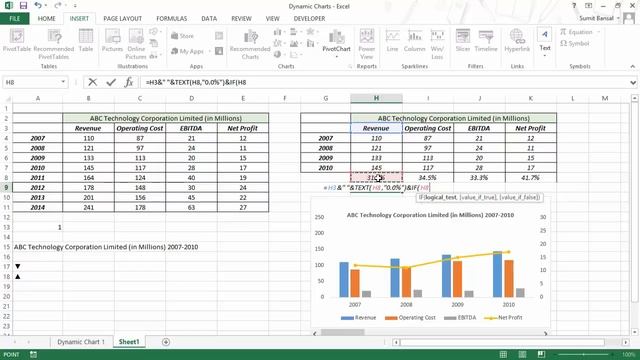Viewport: 640px width, 360px height.
Task: Click the sheet horizontal scrollbar
Action: (x=502, y=342)
